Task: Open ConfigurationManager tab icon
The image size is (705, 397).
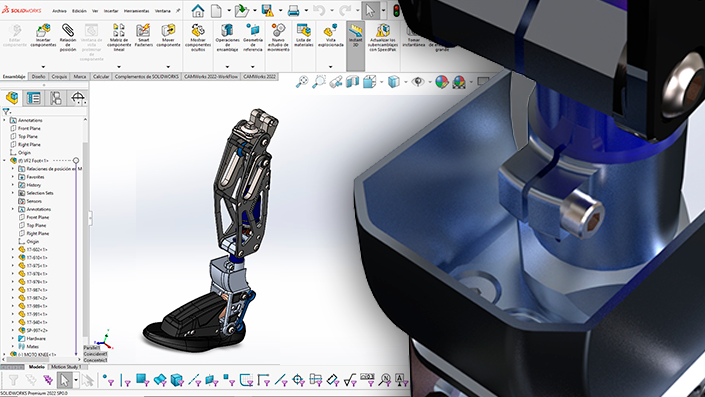Action: pyautogui.click(x=56, y=98)
